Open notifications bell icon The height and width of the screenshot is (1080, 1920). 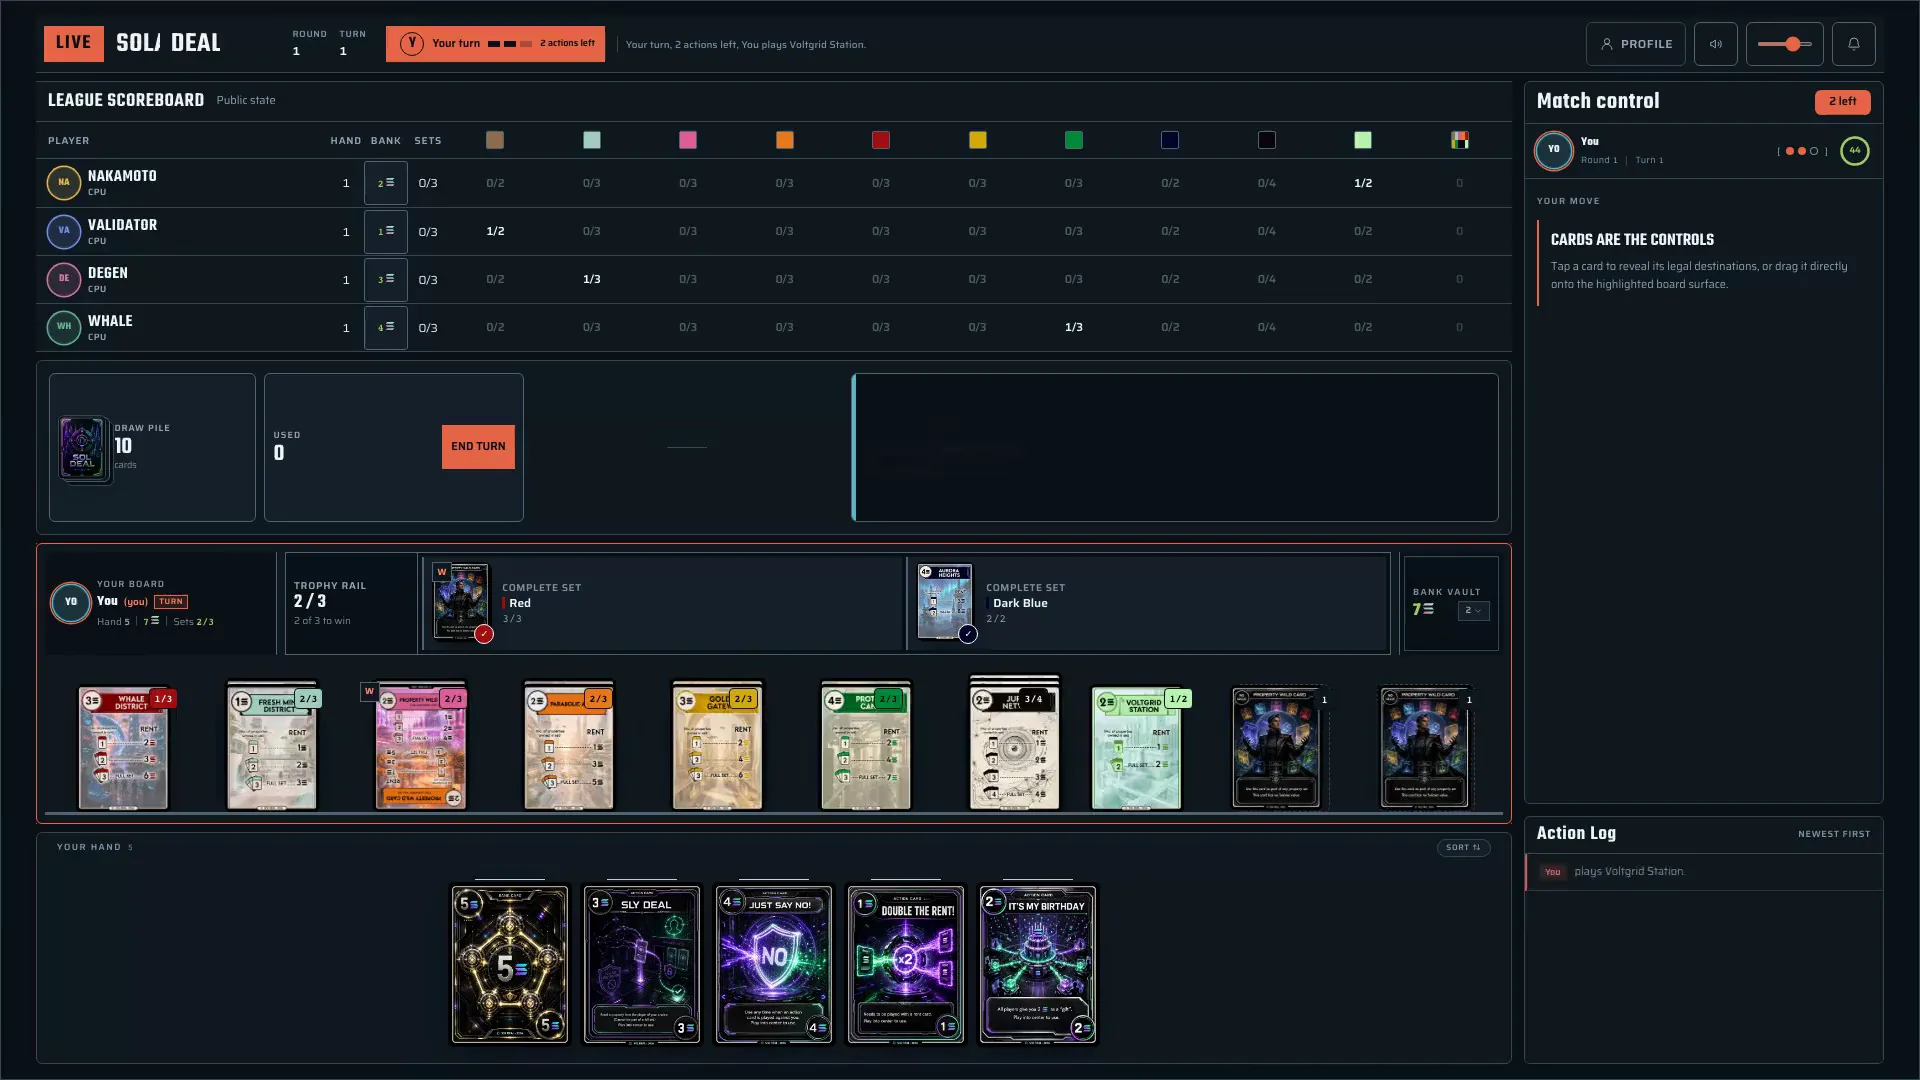(1853, 44)
